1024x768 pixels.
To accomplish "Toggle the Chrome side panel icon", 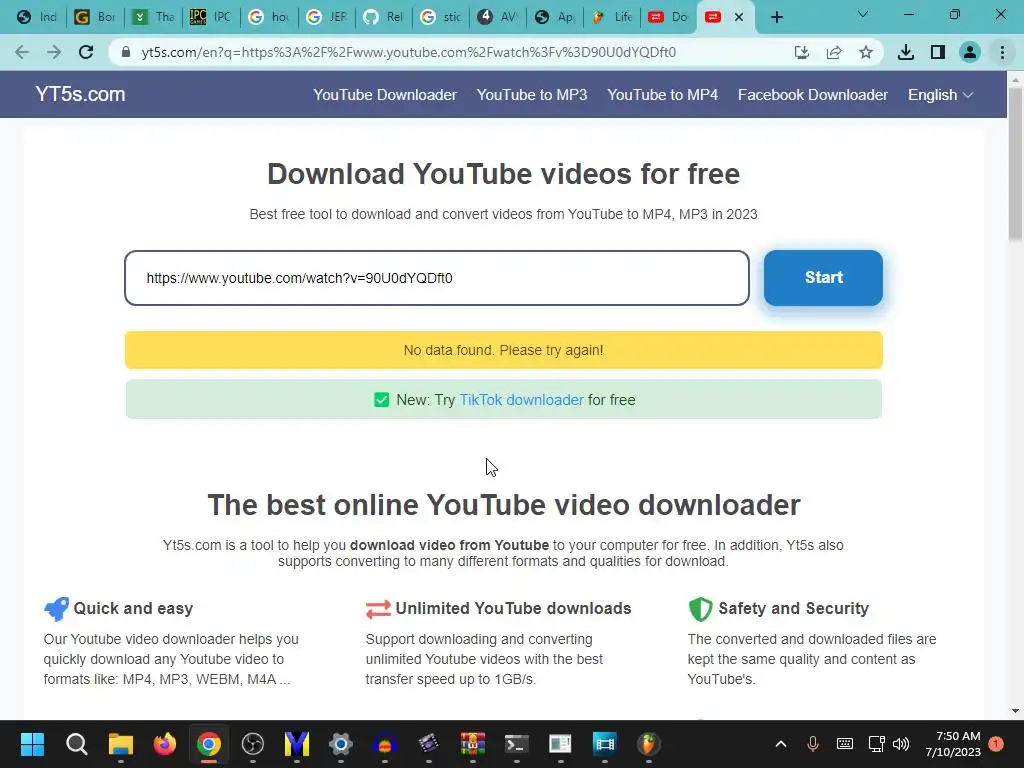I will click(x=938, y=52).
